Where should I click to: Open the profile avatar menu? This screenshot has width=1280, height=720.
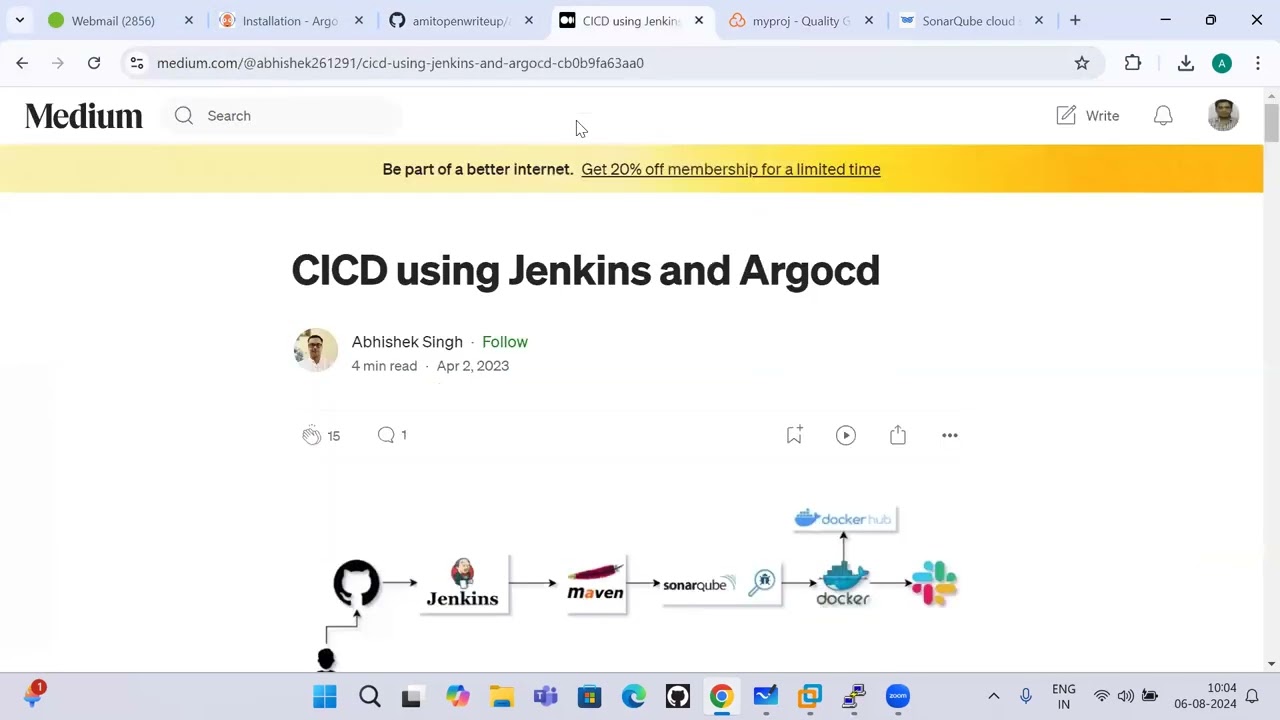pyautogui.click(x=1223, y=116)
